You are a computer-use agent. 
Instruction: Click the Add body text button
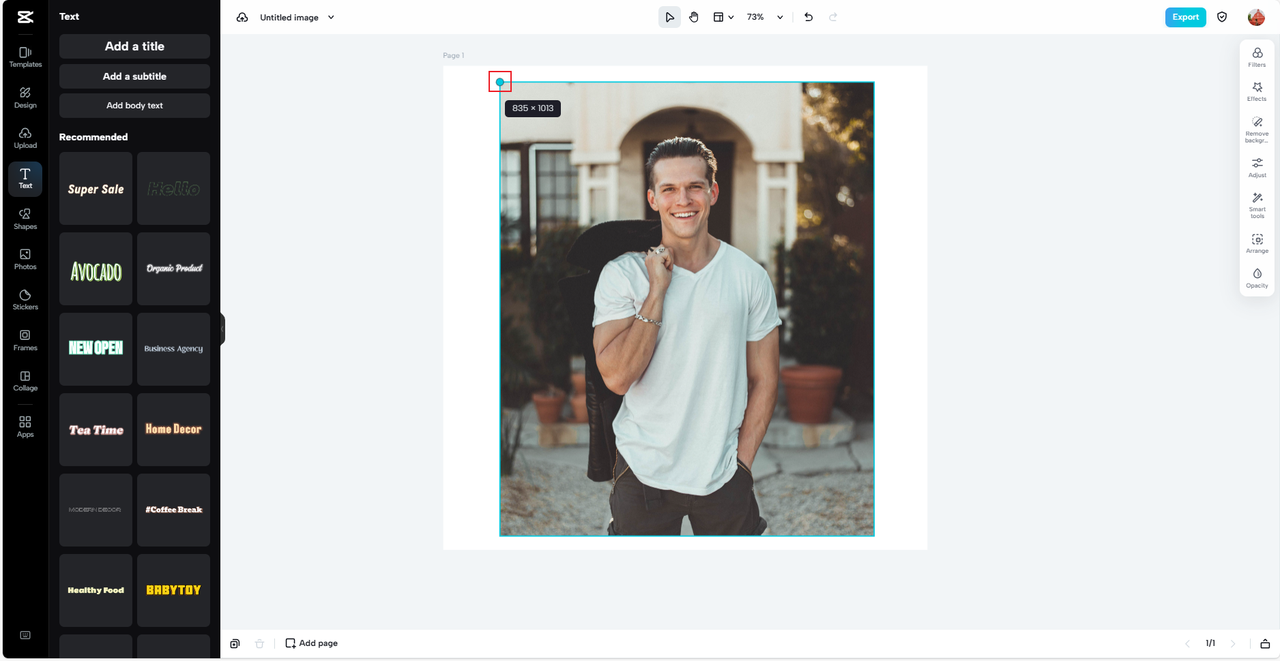pyautogui.click(x=134, y=105)
